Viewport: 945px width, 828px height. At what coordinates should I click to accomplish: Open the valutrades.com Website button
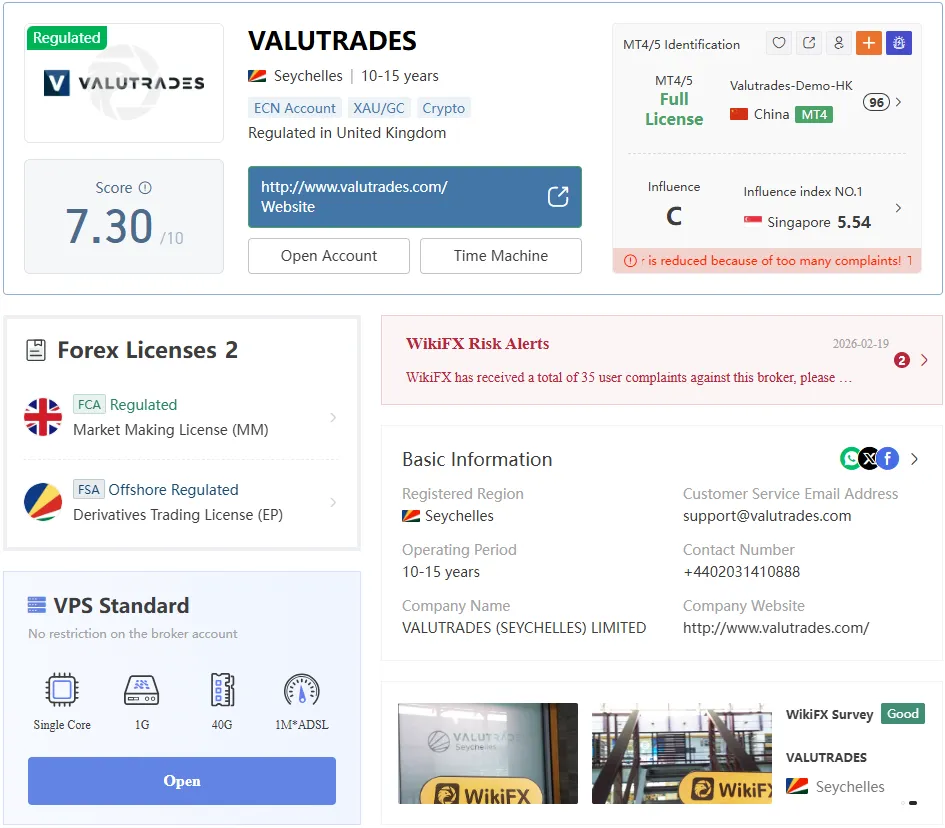click(x=415, y=197)
